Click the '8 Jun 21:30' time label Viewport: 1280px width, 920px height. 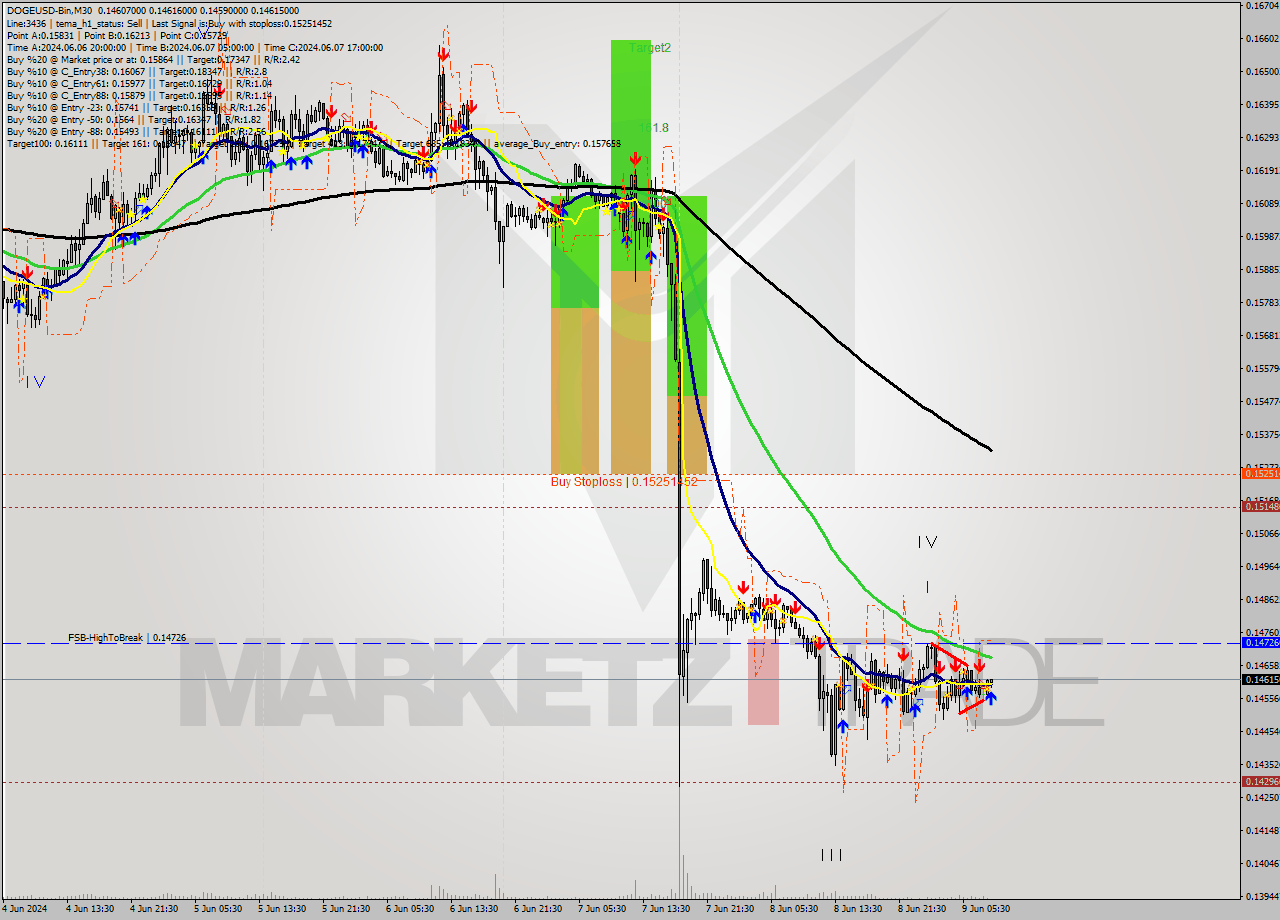(x=921, y=909)
